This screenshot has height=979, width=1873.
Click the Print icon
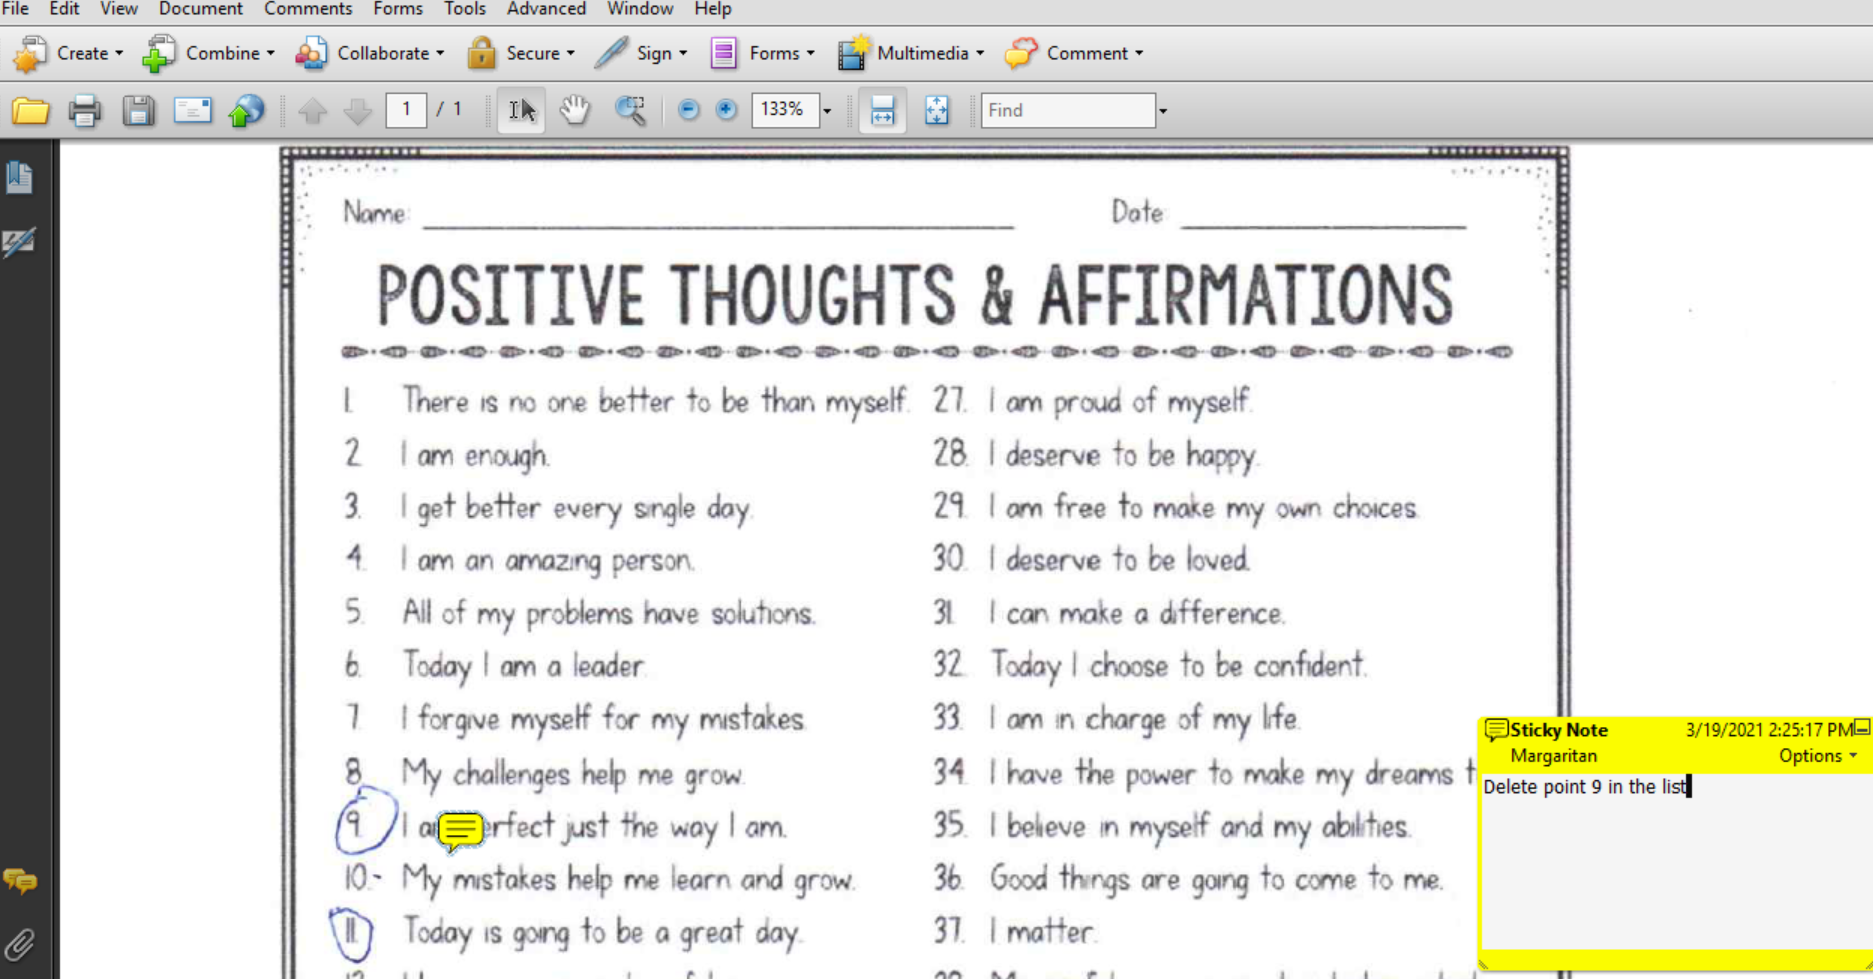(85, 111)
